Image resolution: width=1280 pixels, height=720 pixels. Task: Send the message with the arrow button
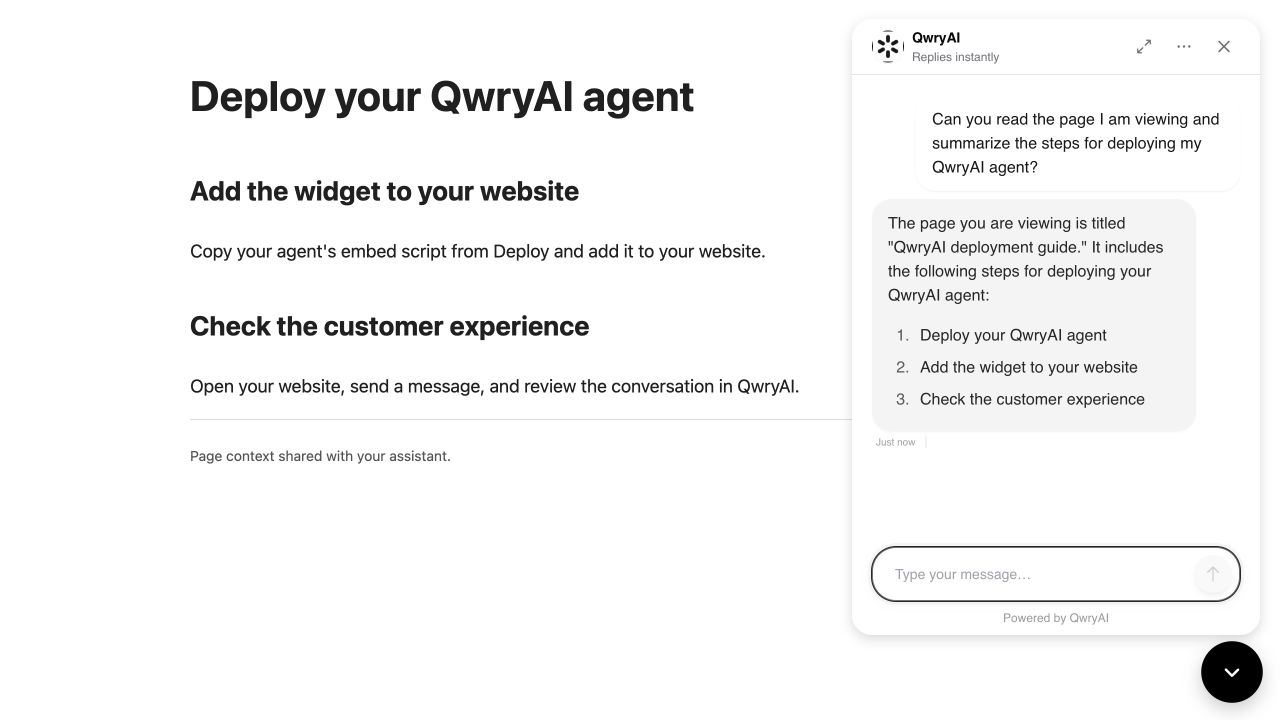tap(1212, 574)
